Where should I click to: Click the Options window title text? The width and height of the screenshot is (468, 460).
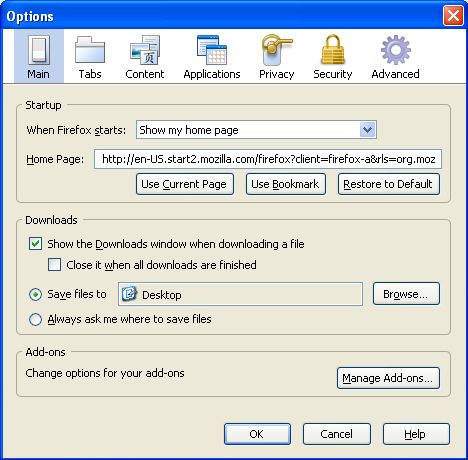(x=30, y=16)
